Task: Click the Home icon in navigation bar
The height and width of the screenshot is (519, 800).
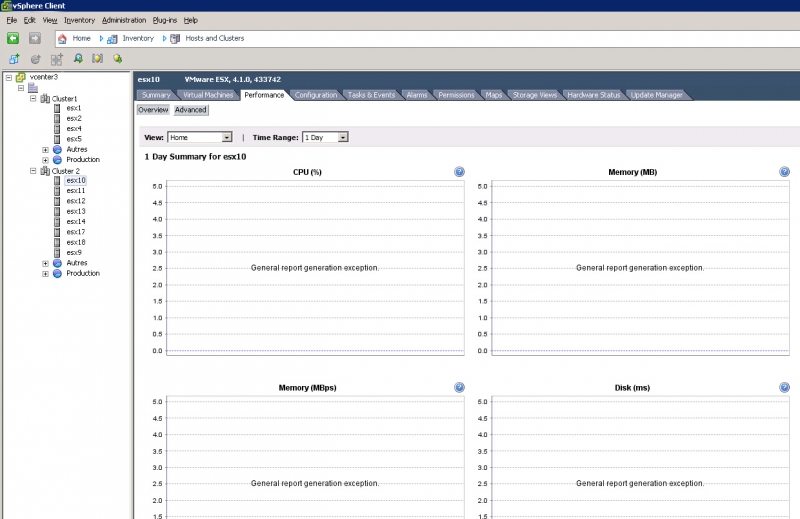Action: coord(62,38)
